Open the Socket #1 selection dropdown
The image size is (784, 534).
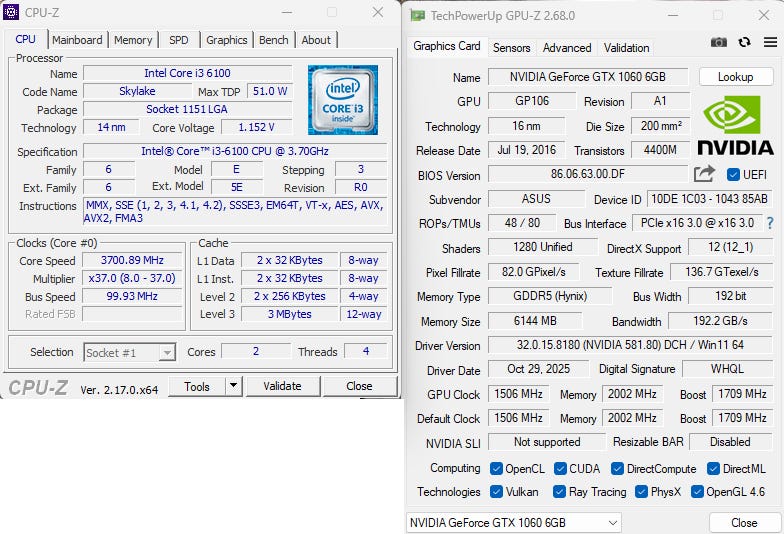click(x=130, y=352)
